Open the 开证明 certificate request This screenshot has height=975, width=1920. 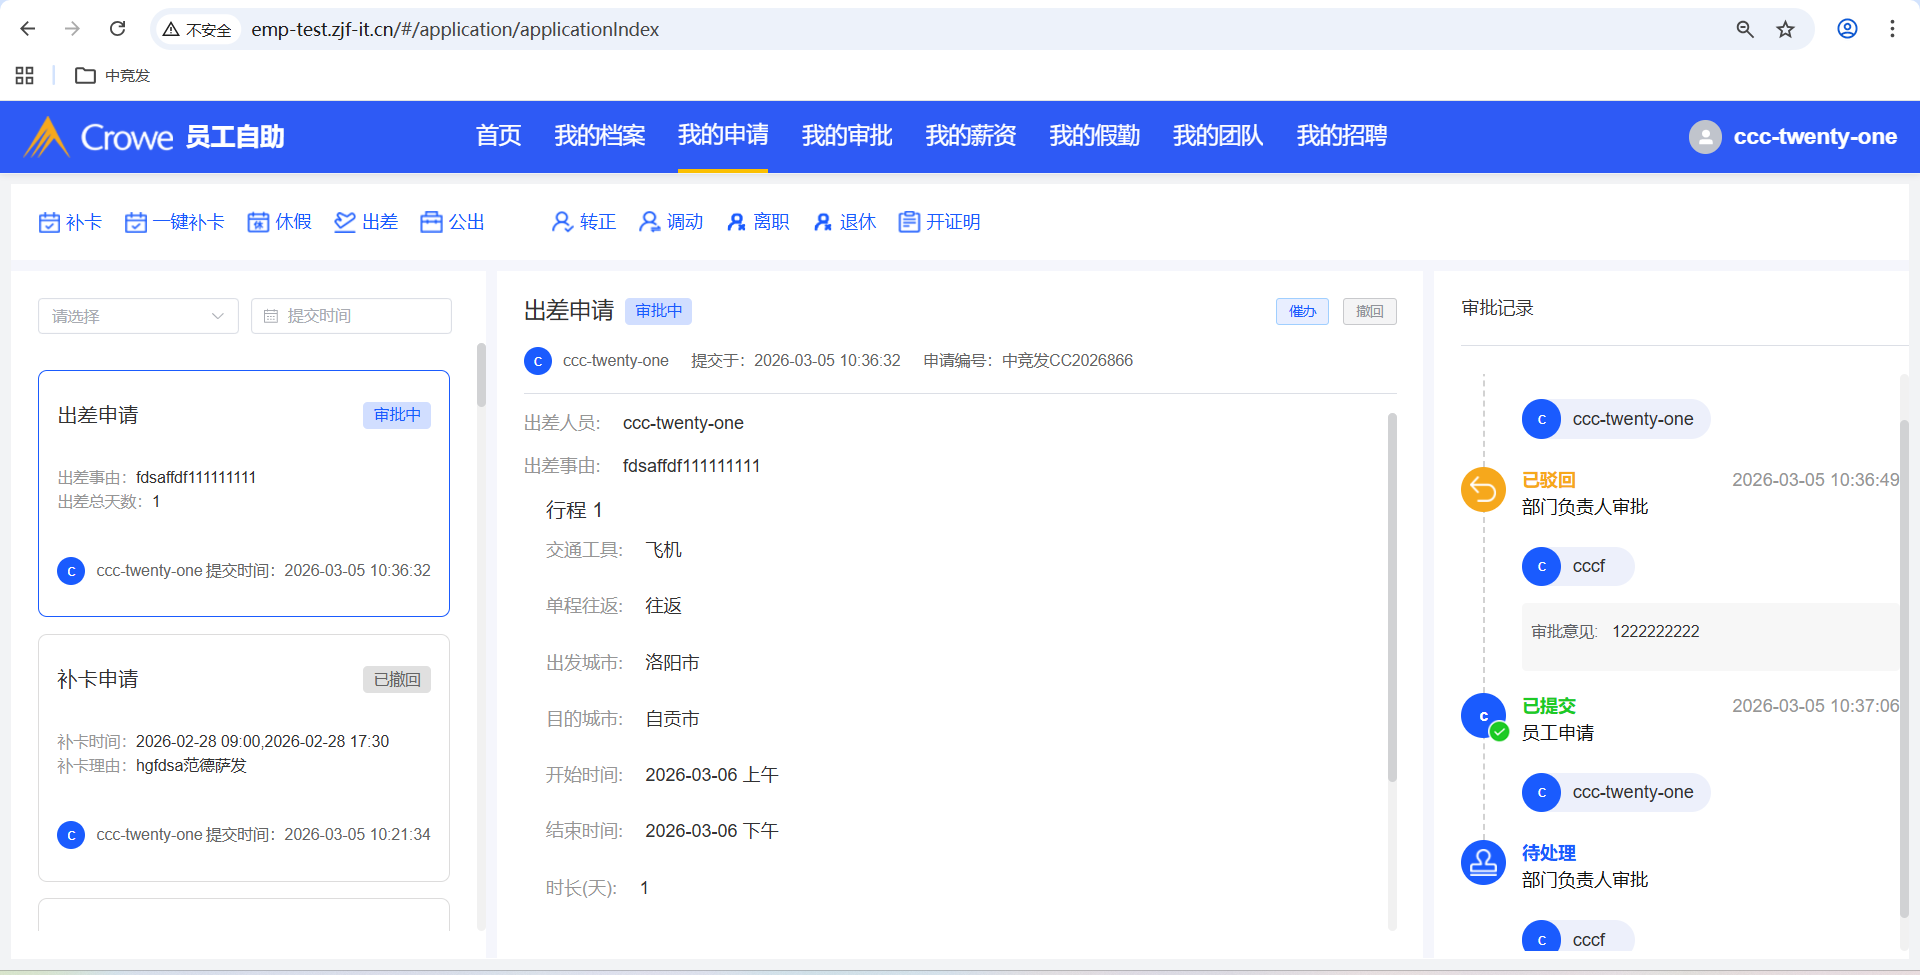point(939,222)
